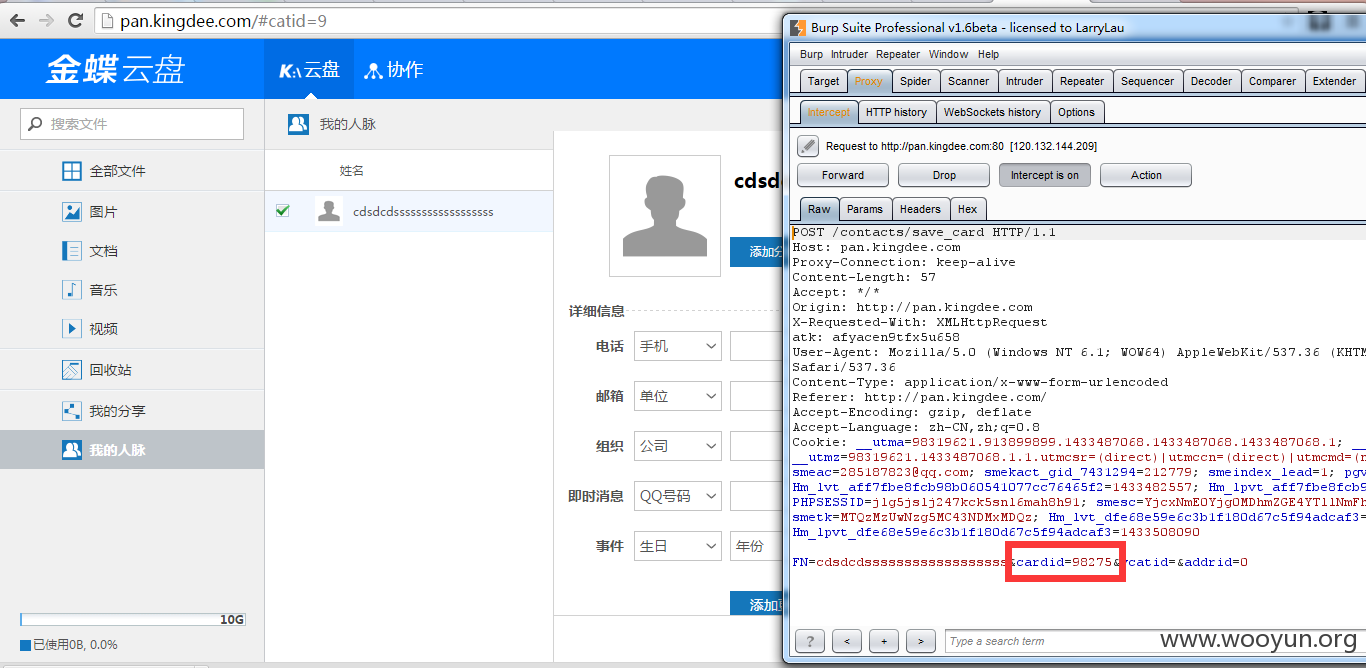Open the Window menu in Burp Suite
Screen dimensions: 1366x668
[948, 54]
